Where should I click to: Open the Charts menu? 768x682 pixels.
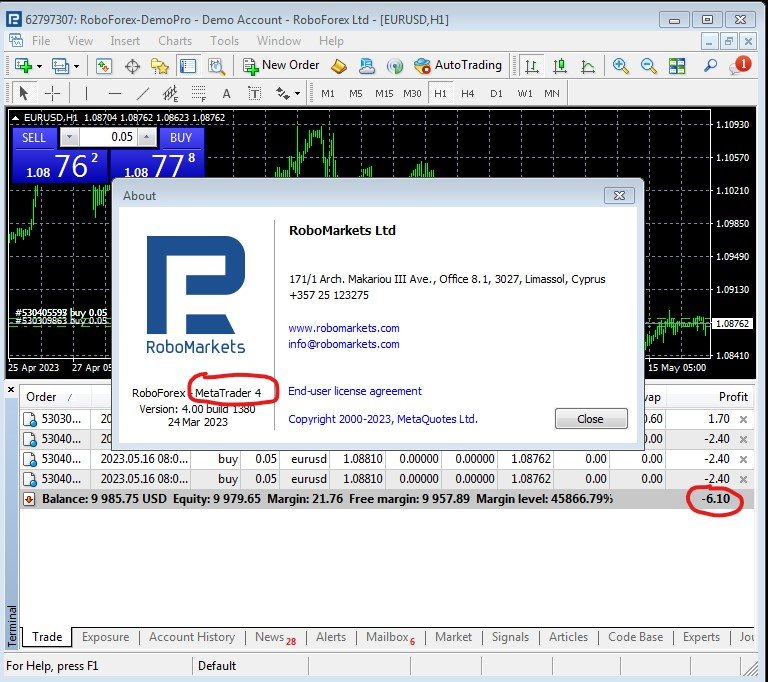tap(175, 41)
